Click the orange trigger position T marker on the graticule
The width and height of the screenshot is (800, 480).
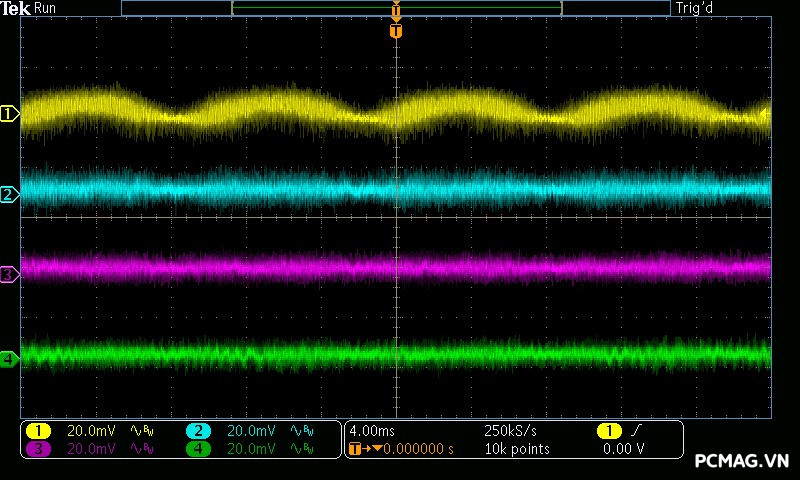pos(396,31)
